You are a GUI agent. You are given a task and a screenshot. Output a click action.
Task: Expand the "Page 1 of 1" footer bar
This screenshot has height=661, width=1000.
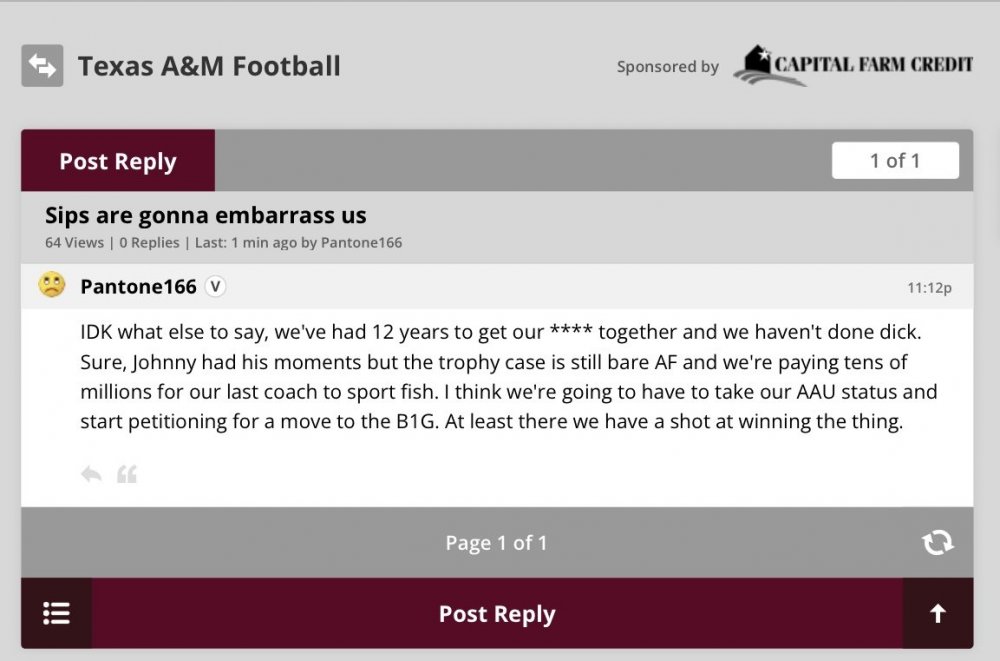(496, 543)
